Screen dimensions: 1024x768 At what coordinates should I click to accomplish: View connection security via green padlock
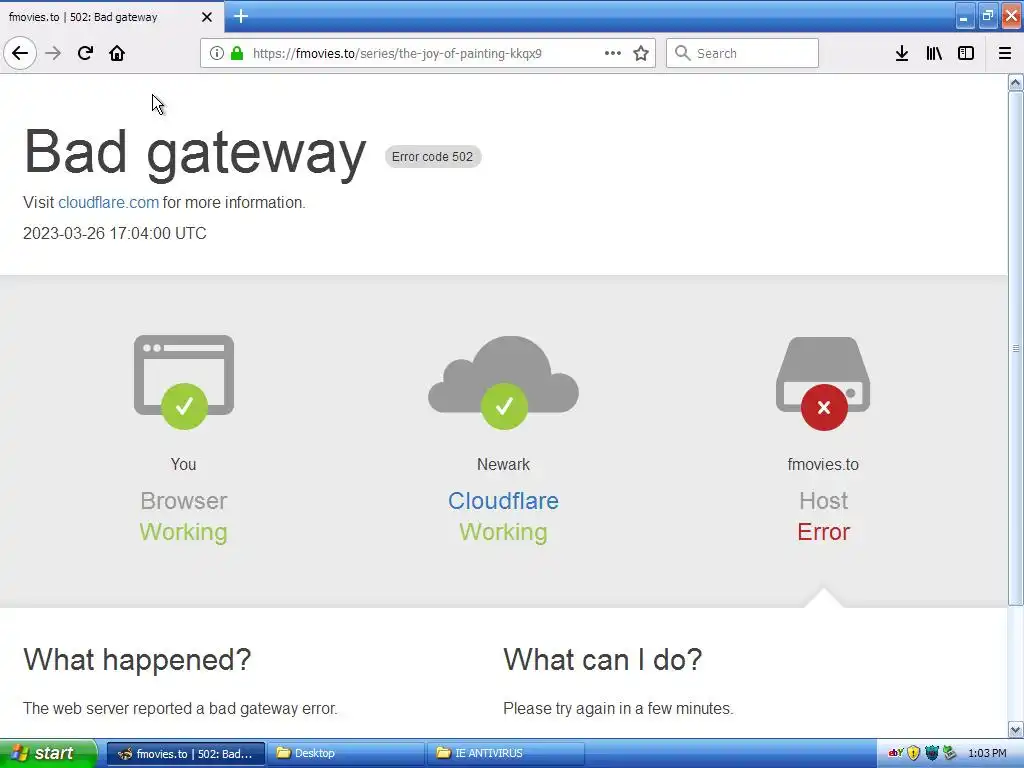[237, 54]
